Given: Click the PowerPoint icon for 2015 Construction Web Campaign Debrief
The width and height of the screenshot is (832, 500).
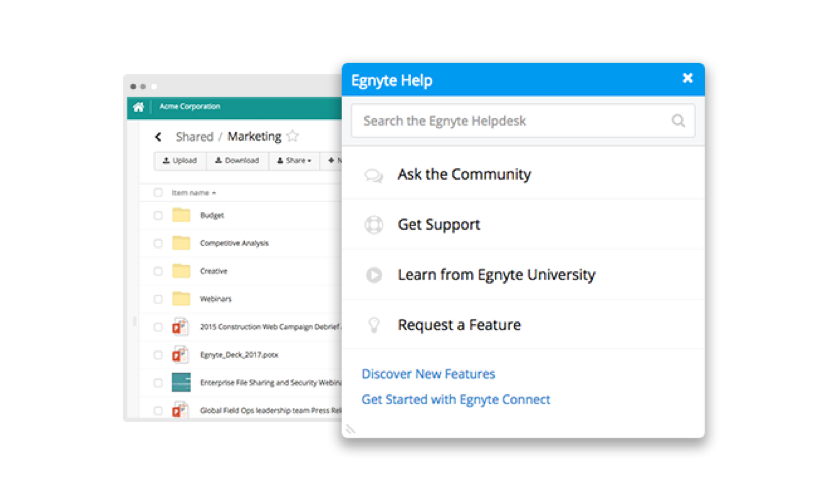Looking at the screenshot, I should pos(180,326).
